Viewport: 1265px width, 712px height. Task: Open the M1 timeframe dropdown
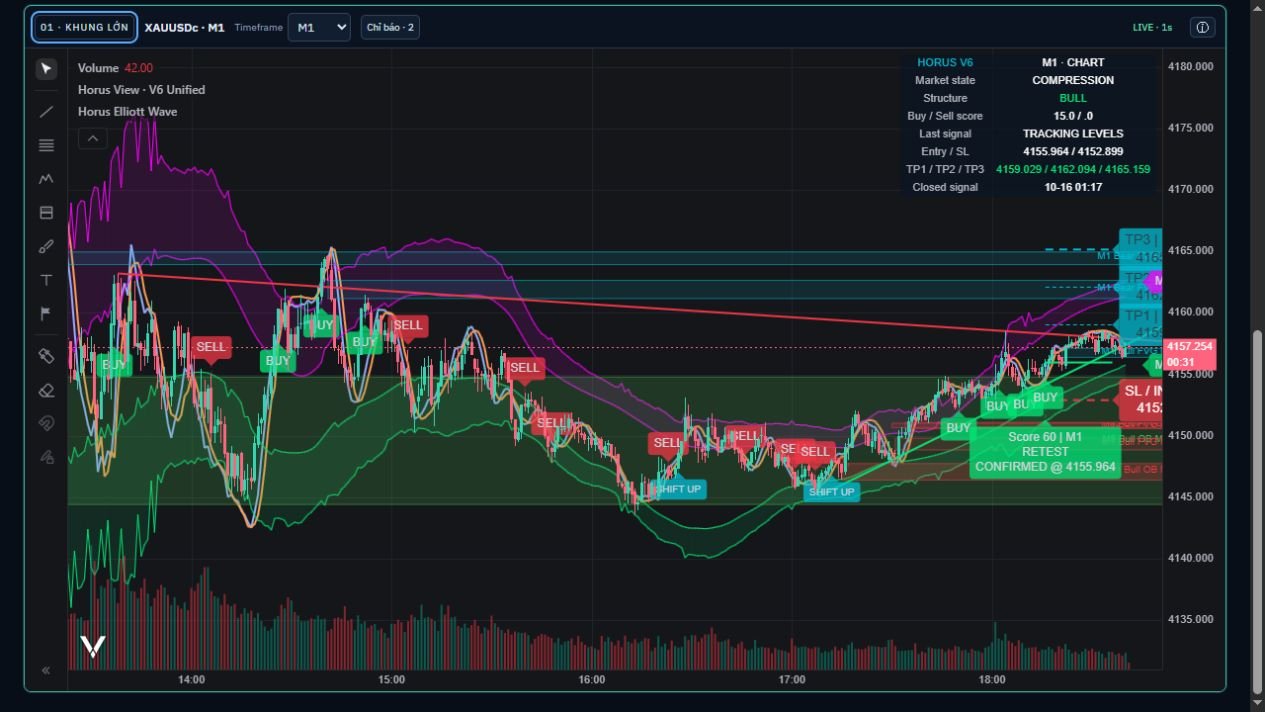click(319, 27)
